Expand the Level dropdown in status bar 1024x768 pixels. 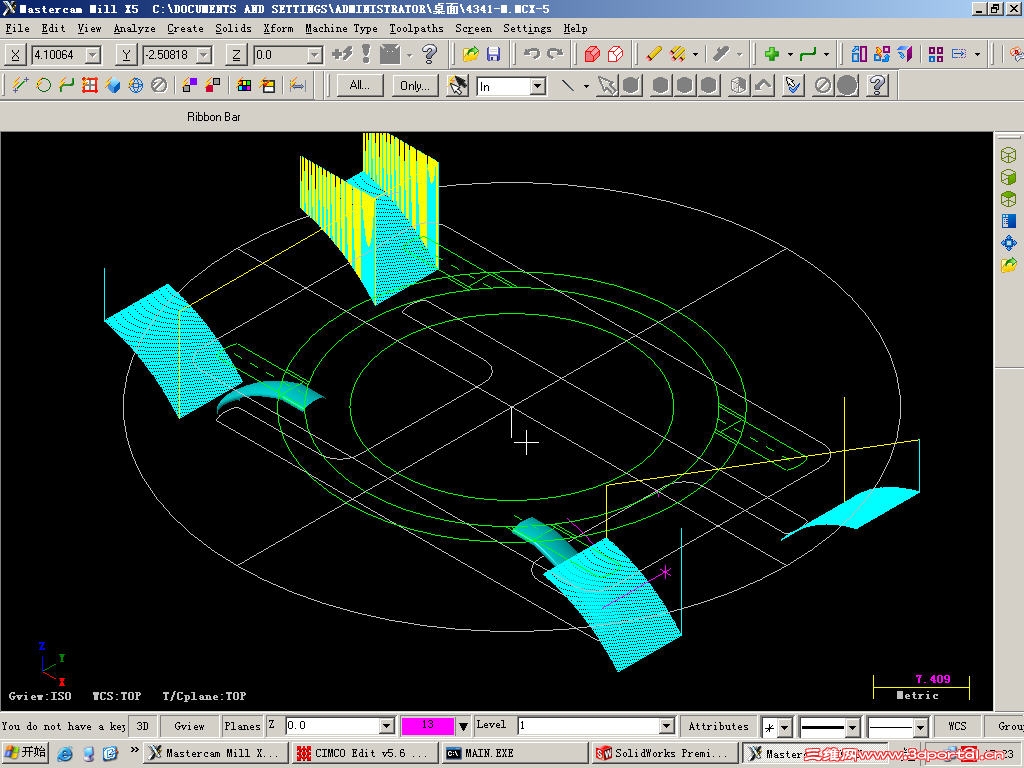[666, 726]
